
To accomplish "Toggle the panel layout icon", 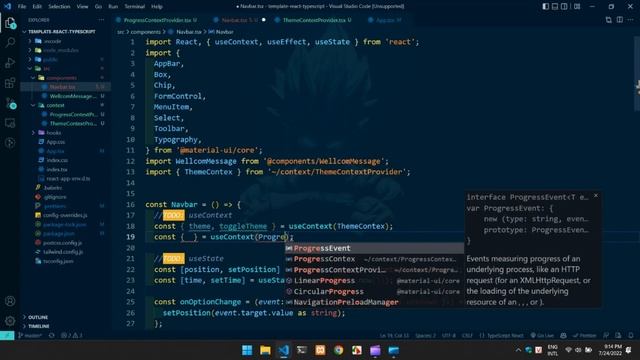I will click(555, 7).
